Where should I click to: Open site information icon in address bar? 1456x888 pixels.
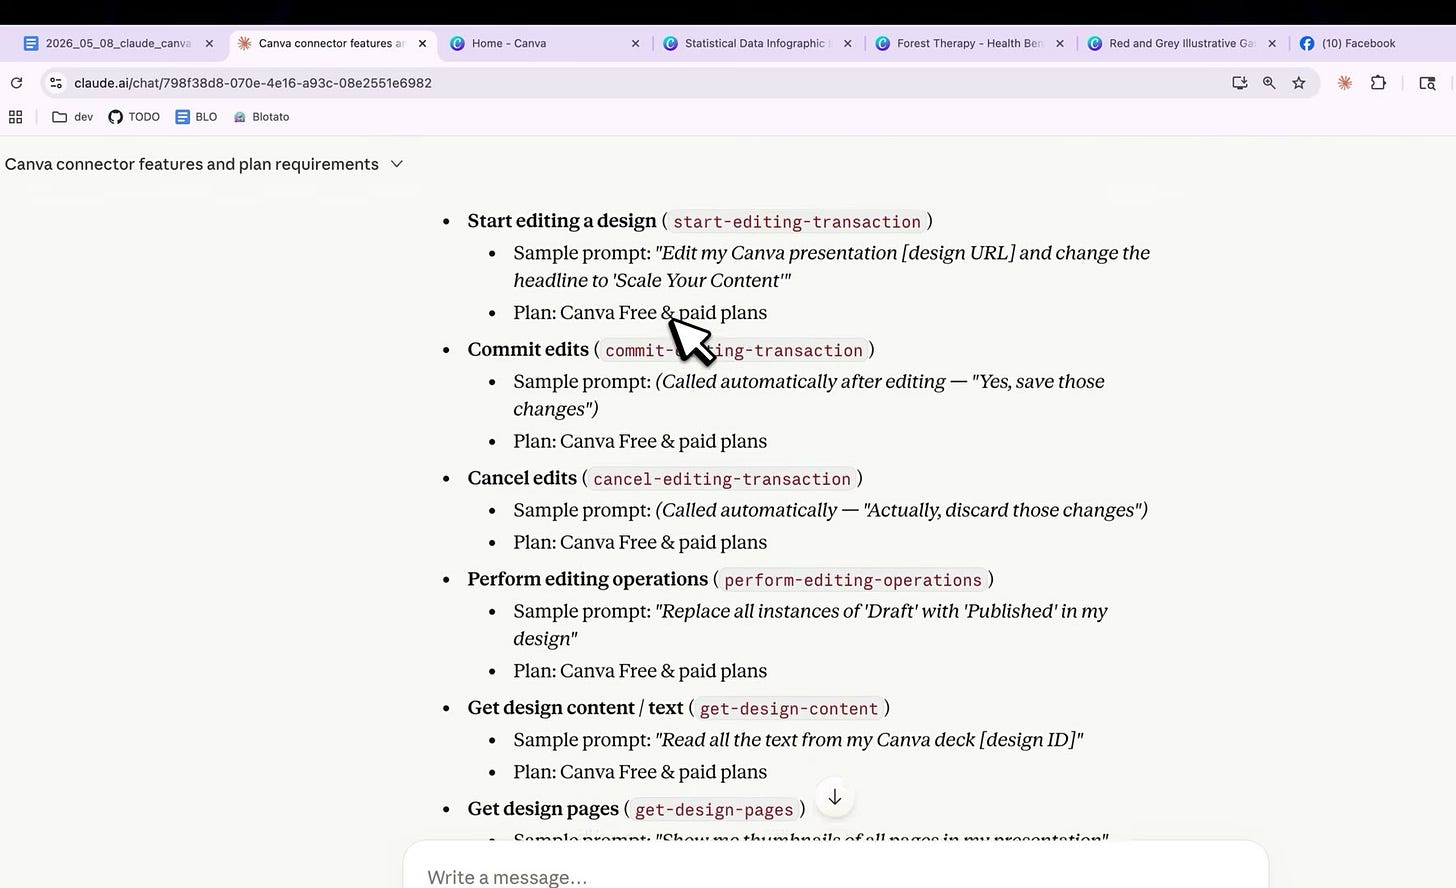tap(56, 83)
